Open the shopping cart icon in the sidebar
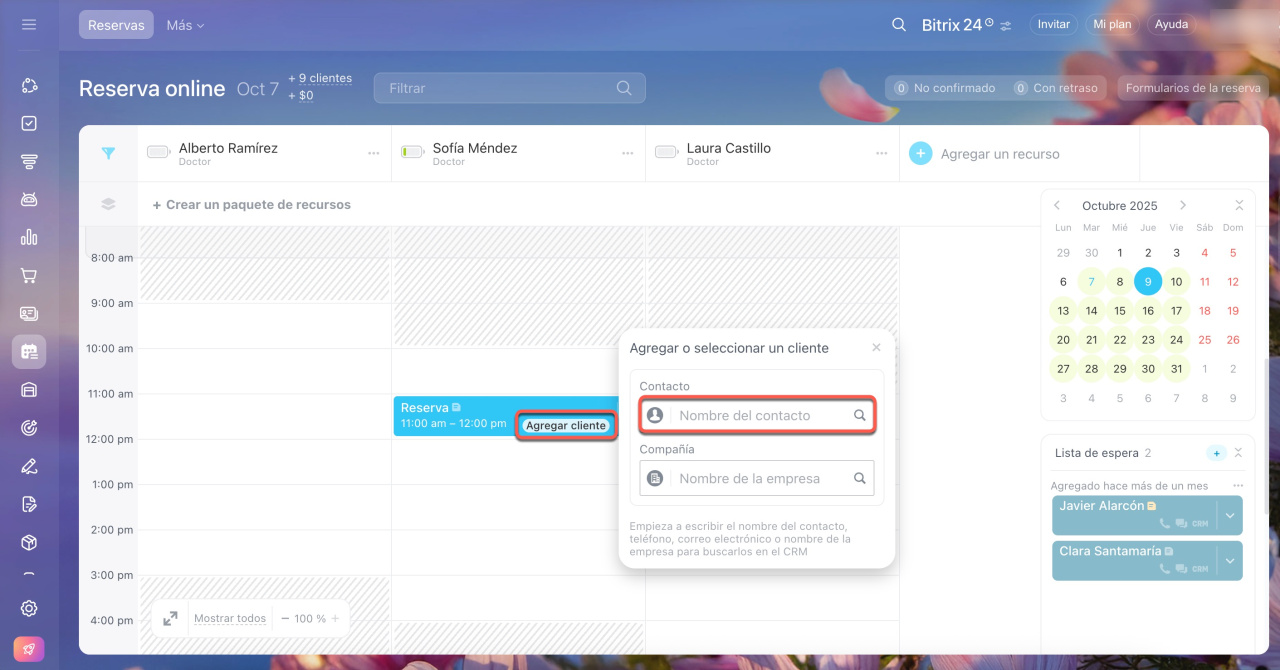Image resolution: width=1280 pixels, height=670 pixels. point(29,276)
